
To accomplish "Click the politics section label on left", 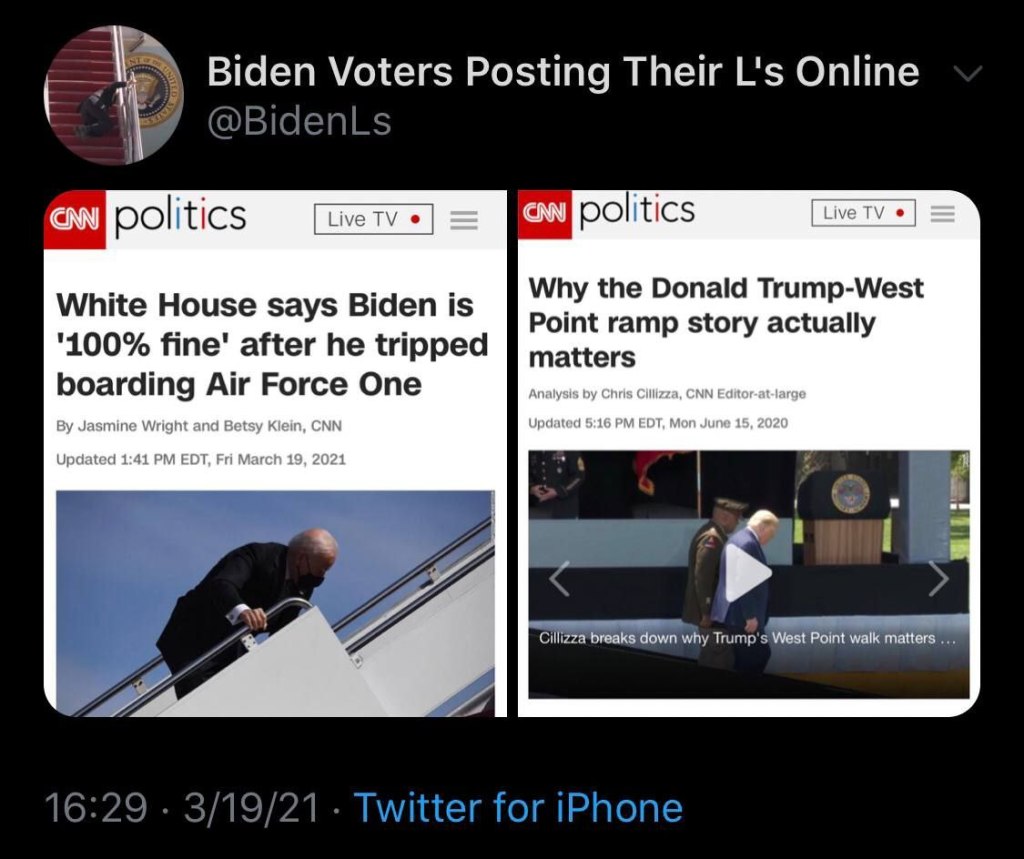I will coord(180,214).
